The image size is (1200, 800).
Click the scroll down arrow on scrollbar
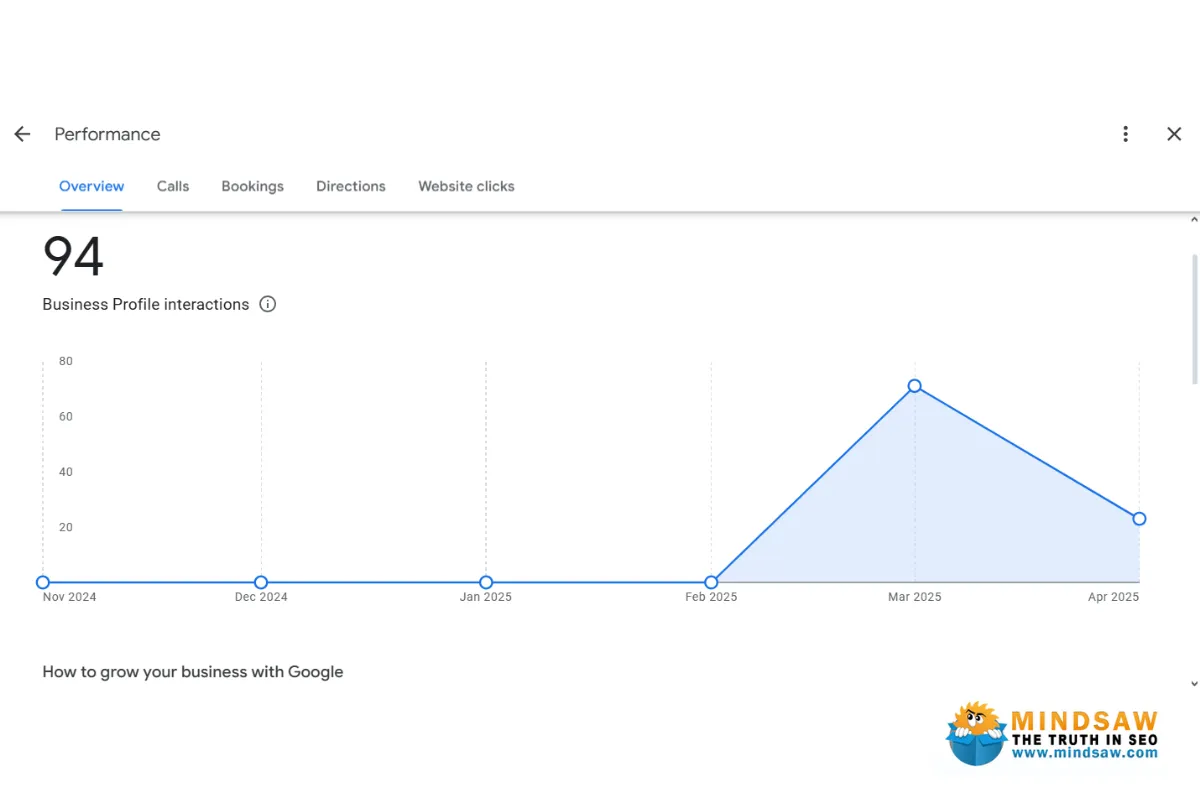point(1194,684)
